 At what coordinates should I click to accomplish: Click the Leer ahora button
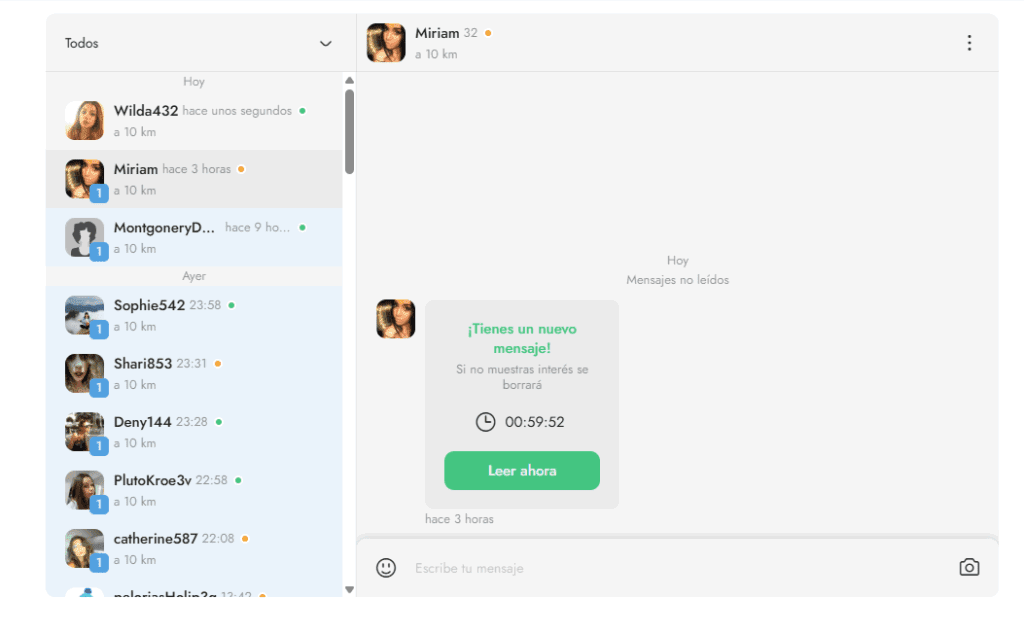(x=522, y=470)
